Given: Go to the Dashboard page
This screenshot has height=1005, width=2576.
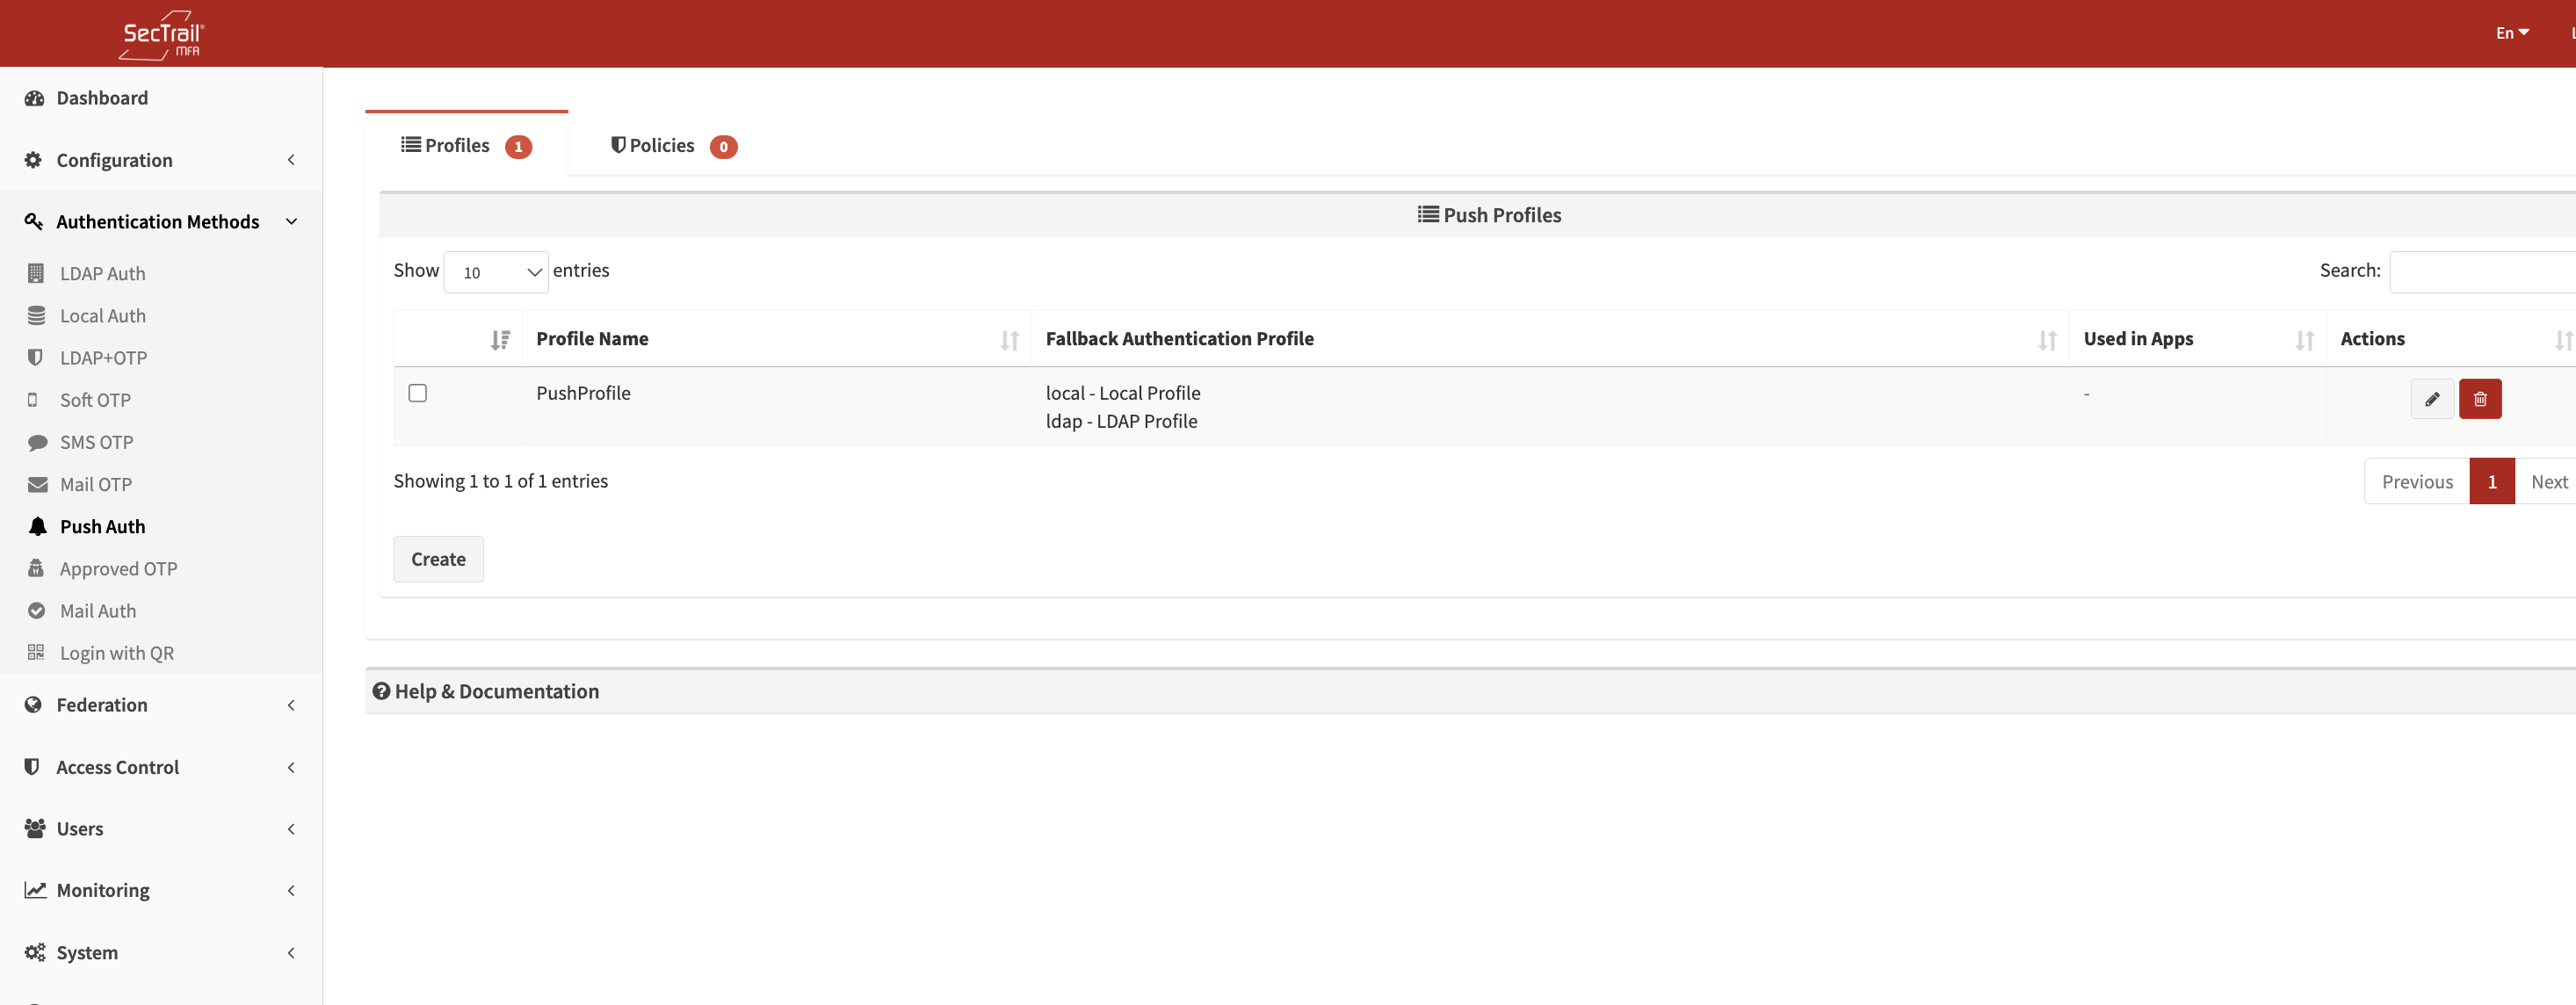Looking at the screenshot, I should [101, 98].
